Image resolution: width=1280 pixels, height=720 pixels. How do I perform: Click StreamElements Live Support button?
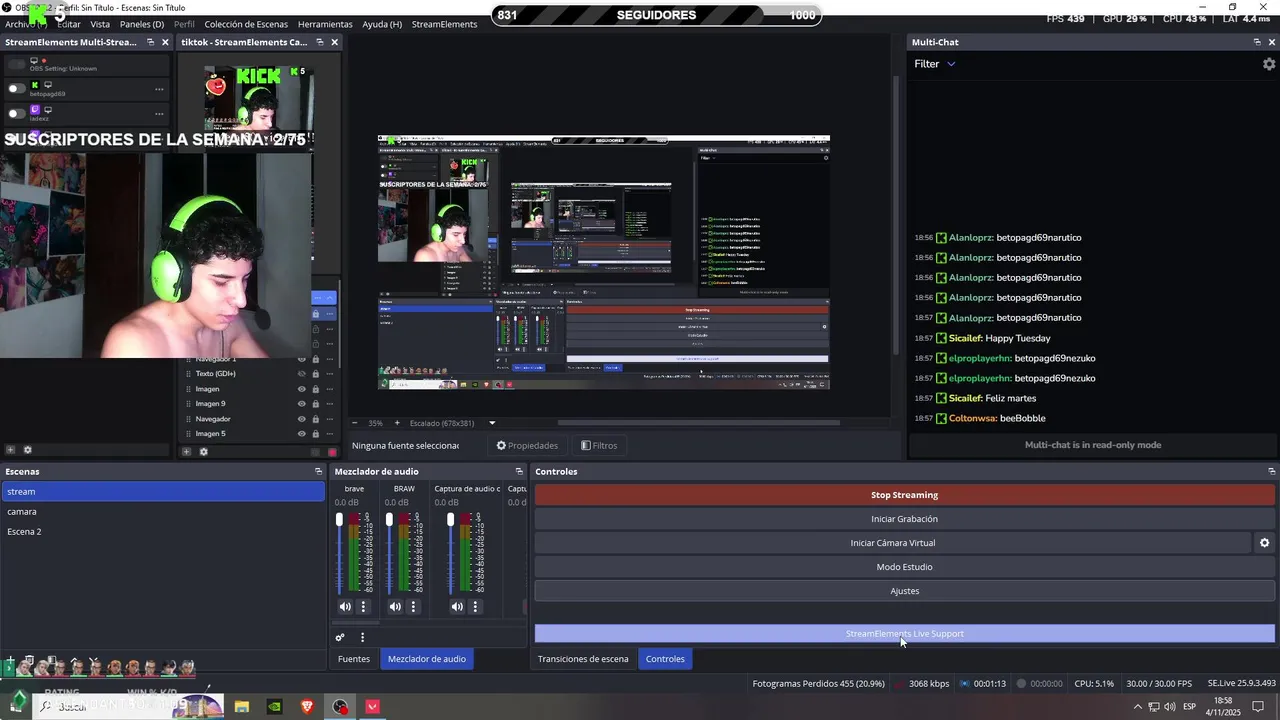(904, 634)
